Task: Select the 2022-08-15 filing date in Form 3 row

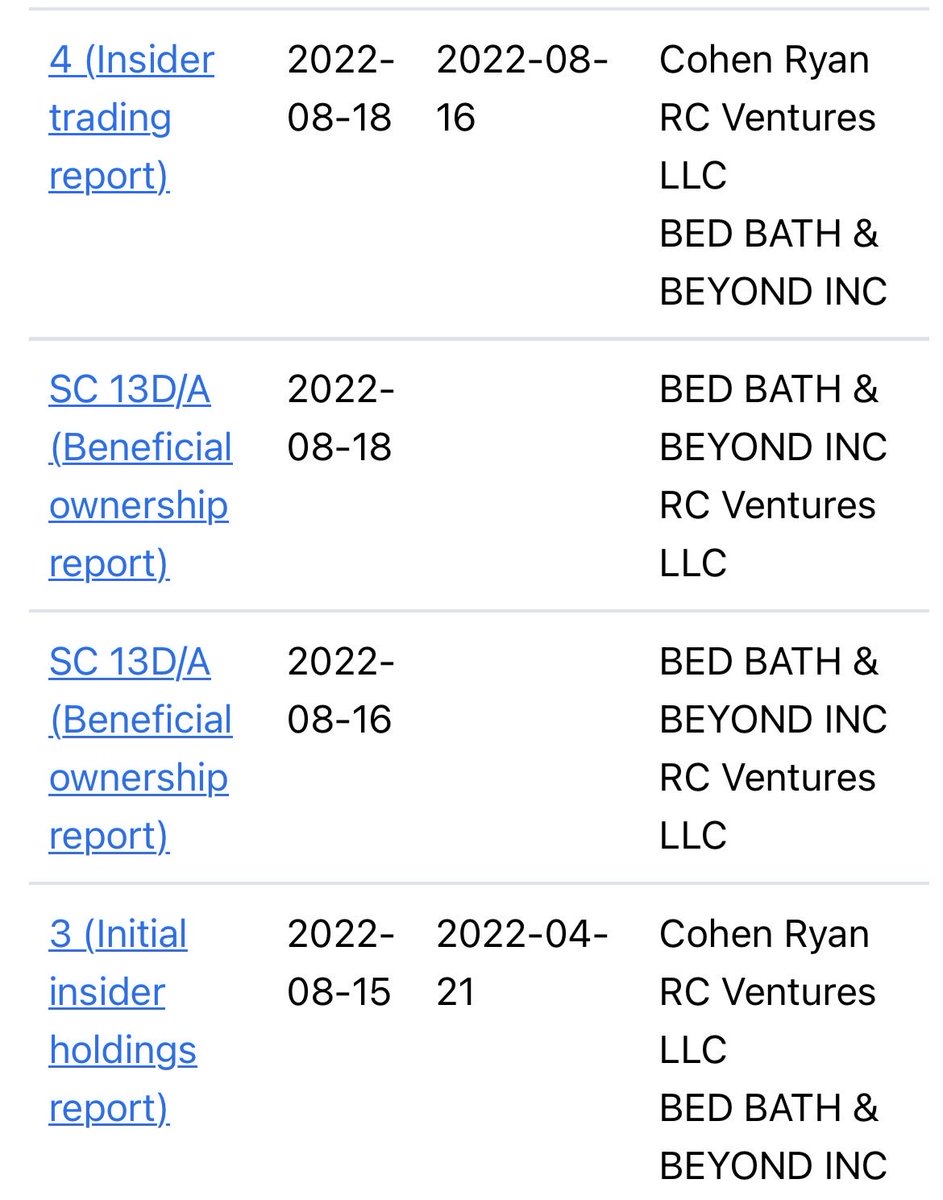Action: pos(341,963)
